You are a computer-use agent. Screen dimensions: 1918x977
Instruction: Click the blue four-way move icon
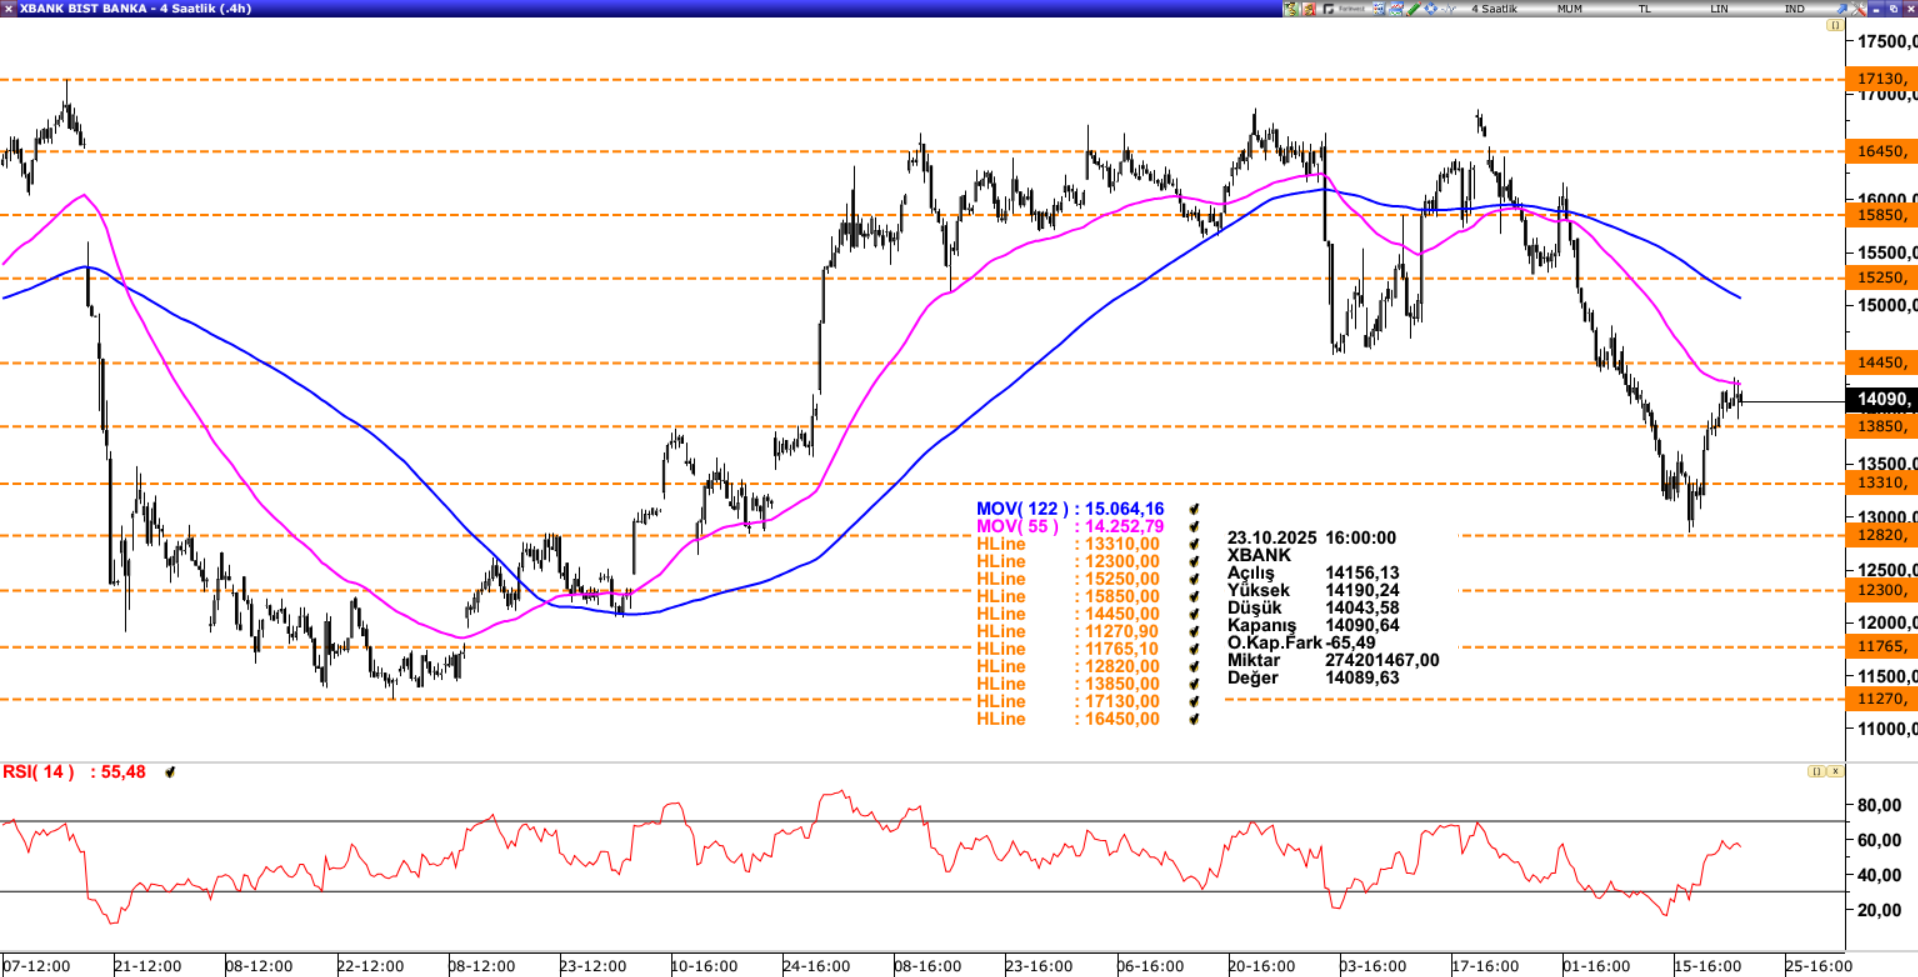[1431, 9]
